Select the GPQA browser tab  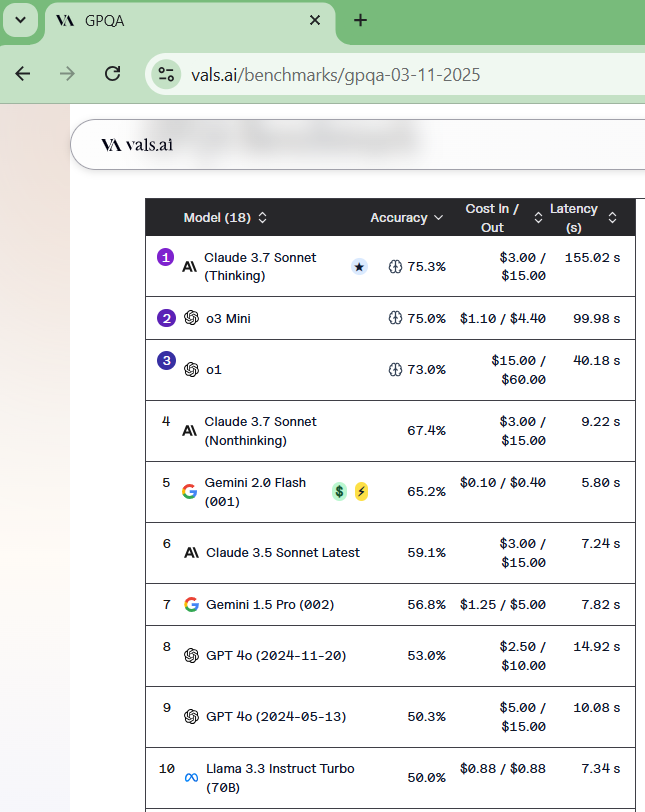pos(190,21)
